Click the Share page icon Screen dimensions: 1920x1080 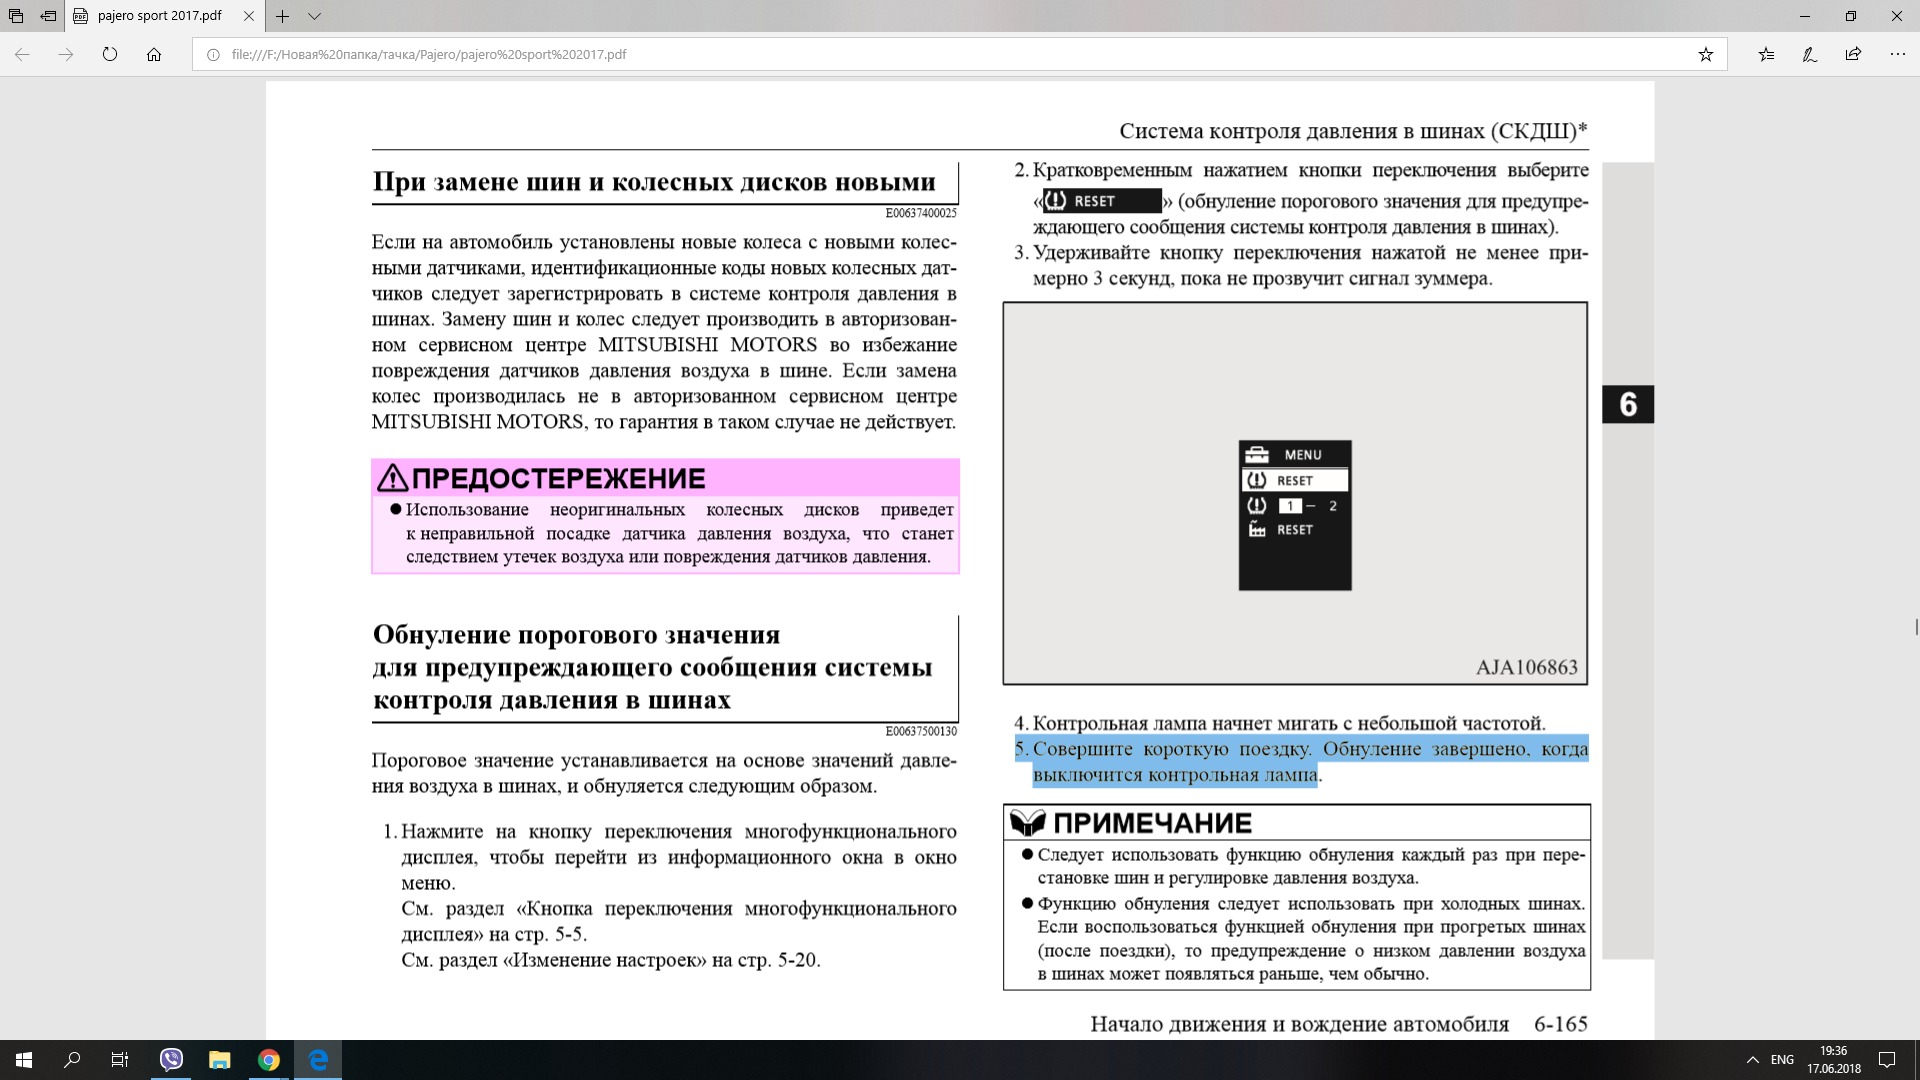click(1853, 55)
